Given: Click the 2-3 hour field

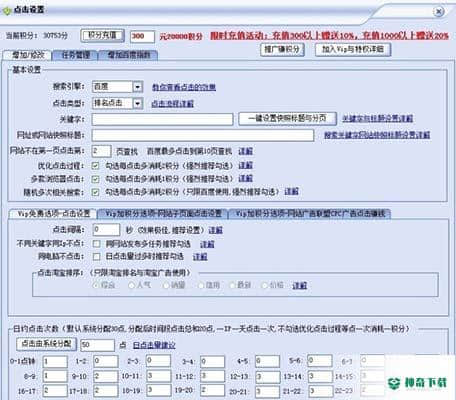Looking at the screenshot, I should (158, 361).
